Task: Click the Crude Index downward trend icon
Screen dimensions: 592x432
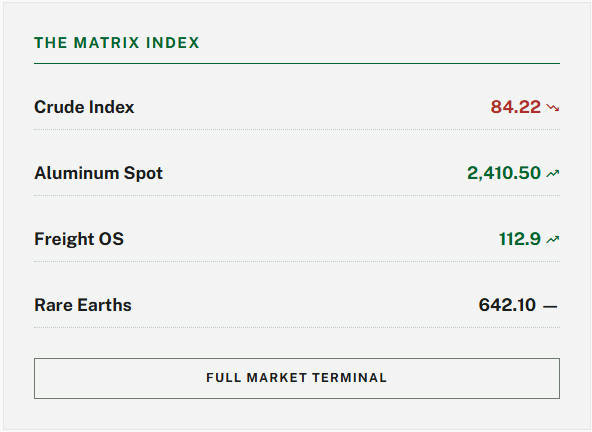Action: pyautogui.click(x=553, y=108)
